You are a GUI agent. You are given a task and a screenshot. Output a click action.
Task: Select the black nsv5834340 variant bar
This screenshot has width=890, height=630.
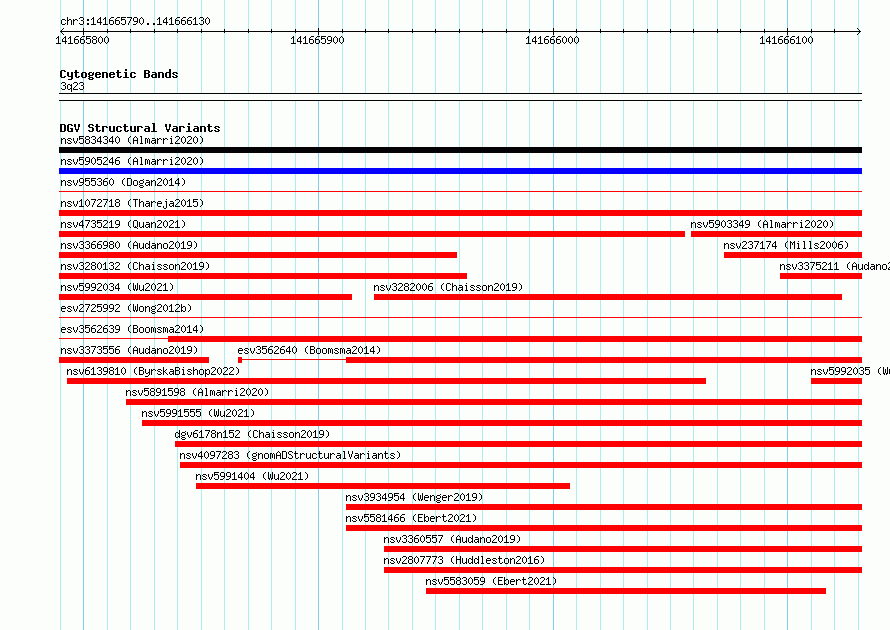[x=460, y=150]
